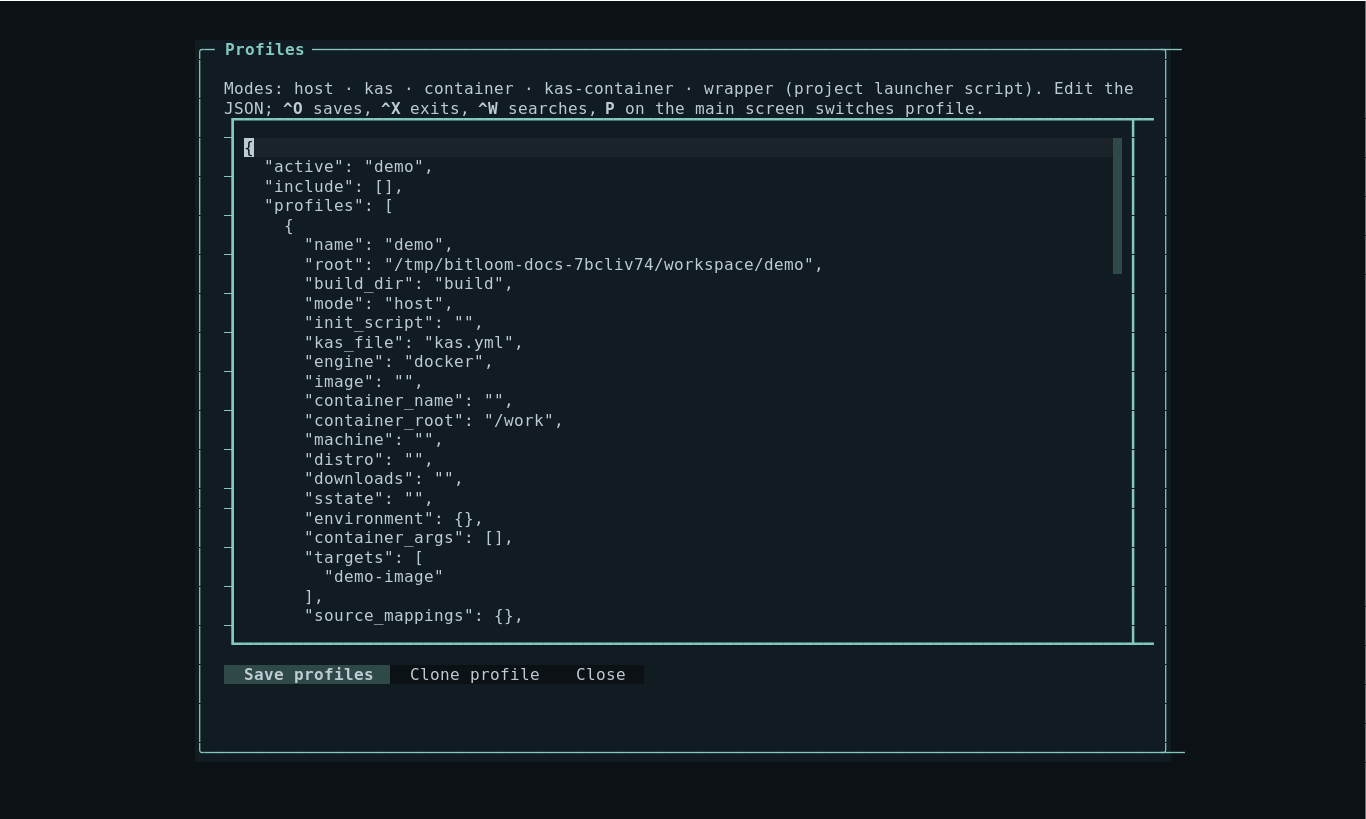1366x819 pixels.
Task: Click the "container_root": "/work" line
Action: (x=434, y=421)
